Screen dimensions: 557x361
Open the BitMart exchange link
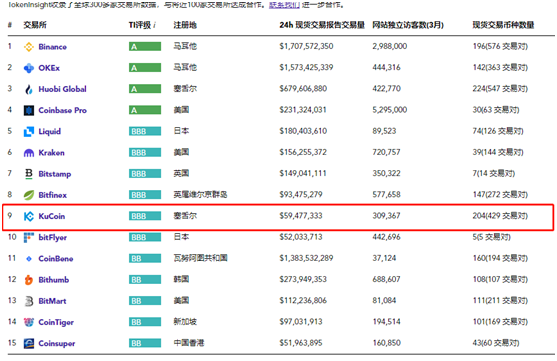tap(52, 301)
